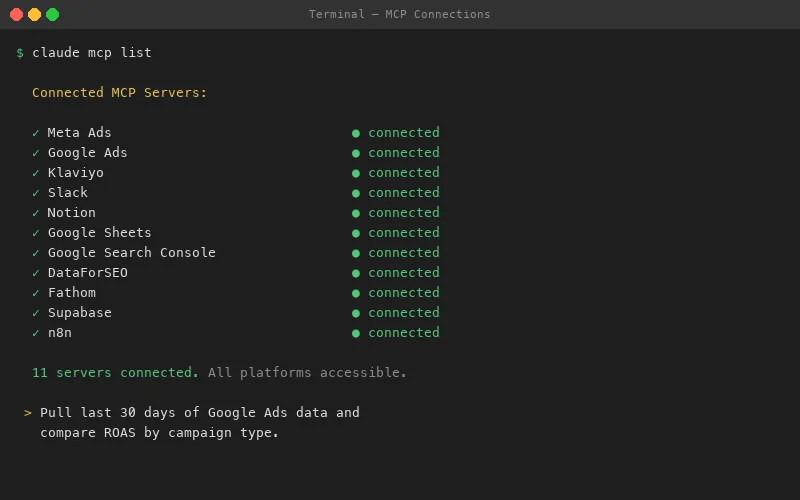Select the command text claude mcp list

pyautogui.click(x=92, y=53)
